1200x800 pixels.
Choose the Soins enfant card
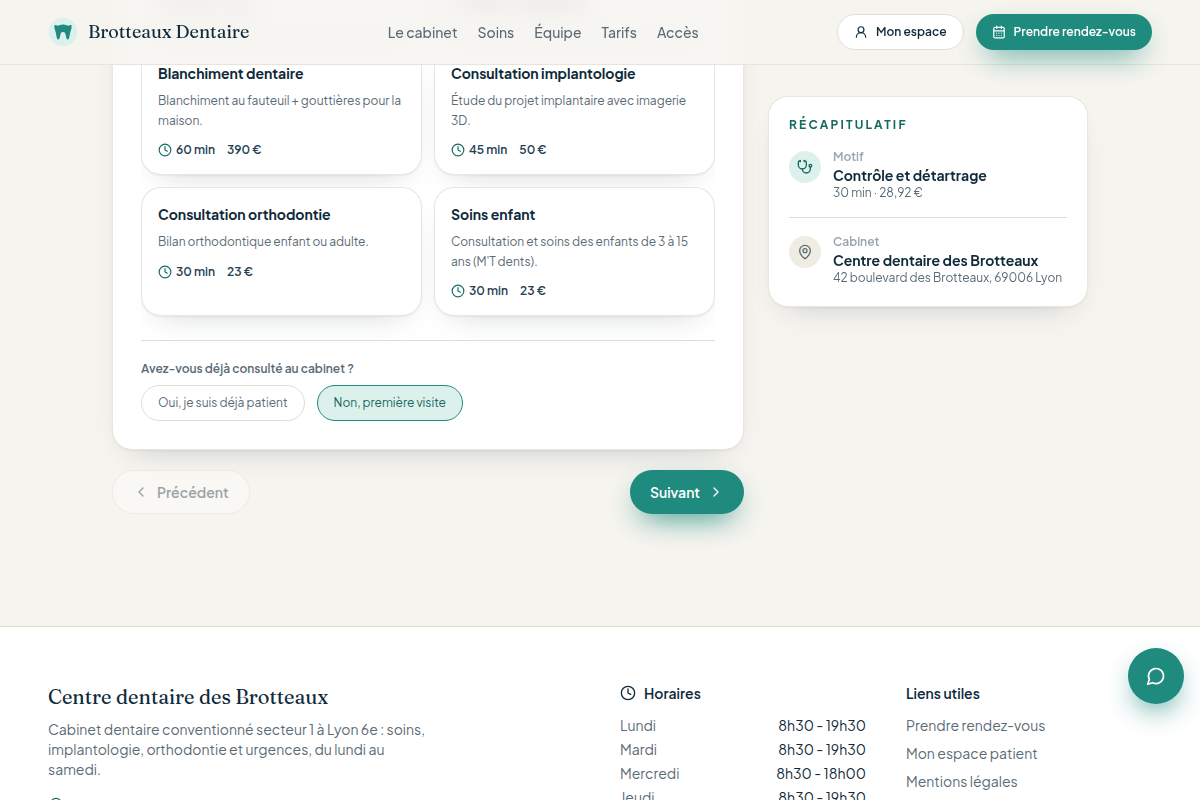pos(574,251)
